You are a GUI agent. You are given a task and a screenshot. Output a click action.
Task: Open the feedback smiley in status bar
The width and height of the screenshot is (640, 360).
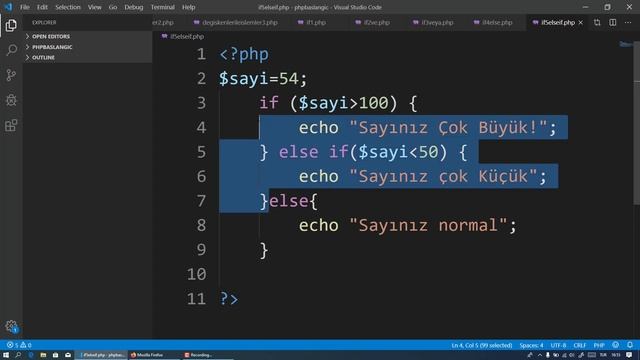(x=616, y=345)
